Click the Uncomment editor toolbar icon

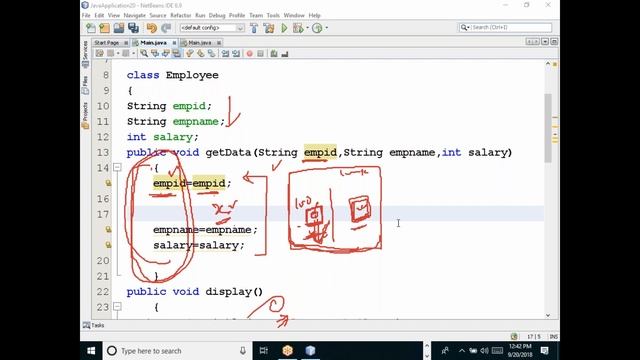coord(284,53)
